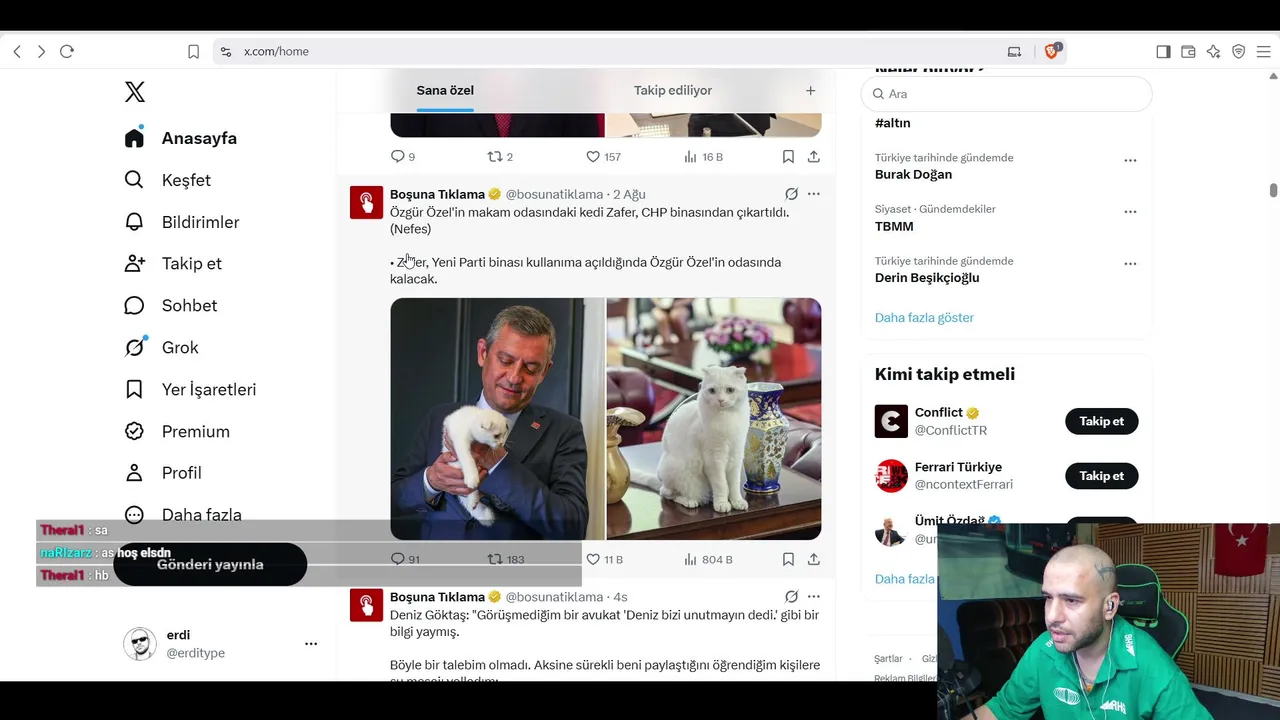This screenshot has width=1280, height=720.
Task: Open the @bosunatiklama handle on 2 Ağu post
Action: [x=554, y=194]
